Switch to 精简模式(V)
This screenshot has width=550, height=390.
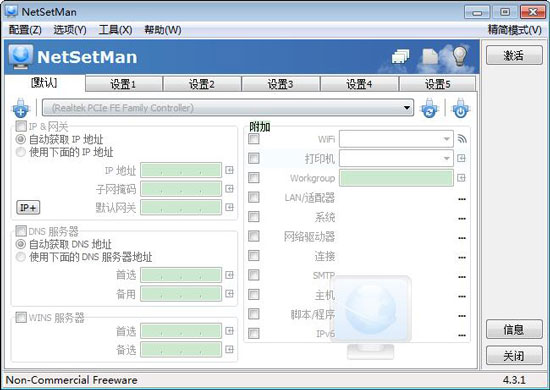[514, 30]
